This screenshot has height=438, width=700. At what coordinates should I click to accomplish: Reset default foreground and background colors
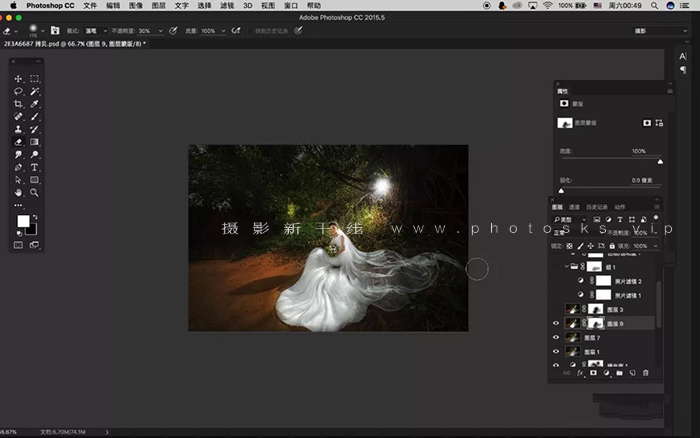pos(19,233)
